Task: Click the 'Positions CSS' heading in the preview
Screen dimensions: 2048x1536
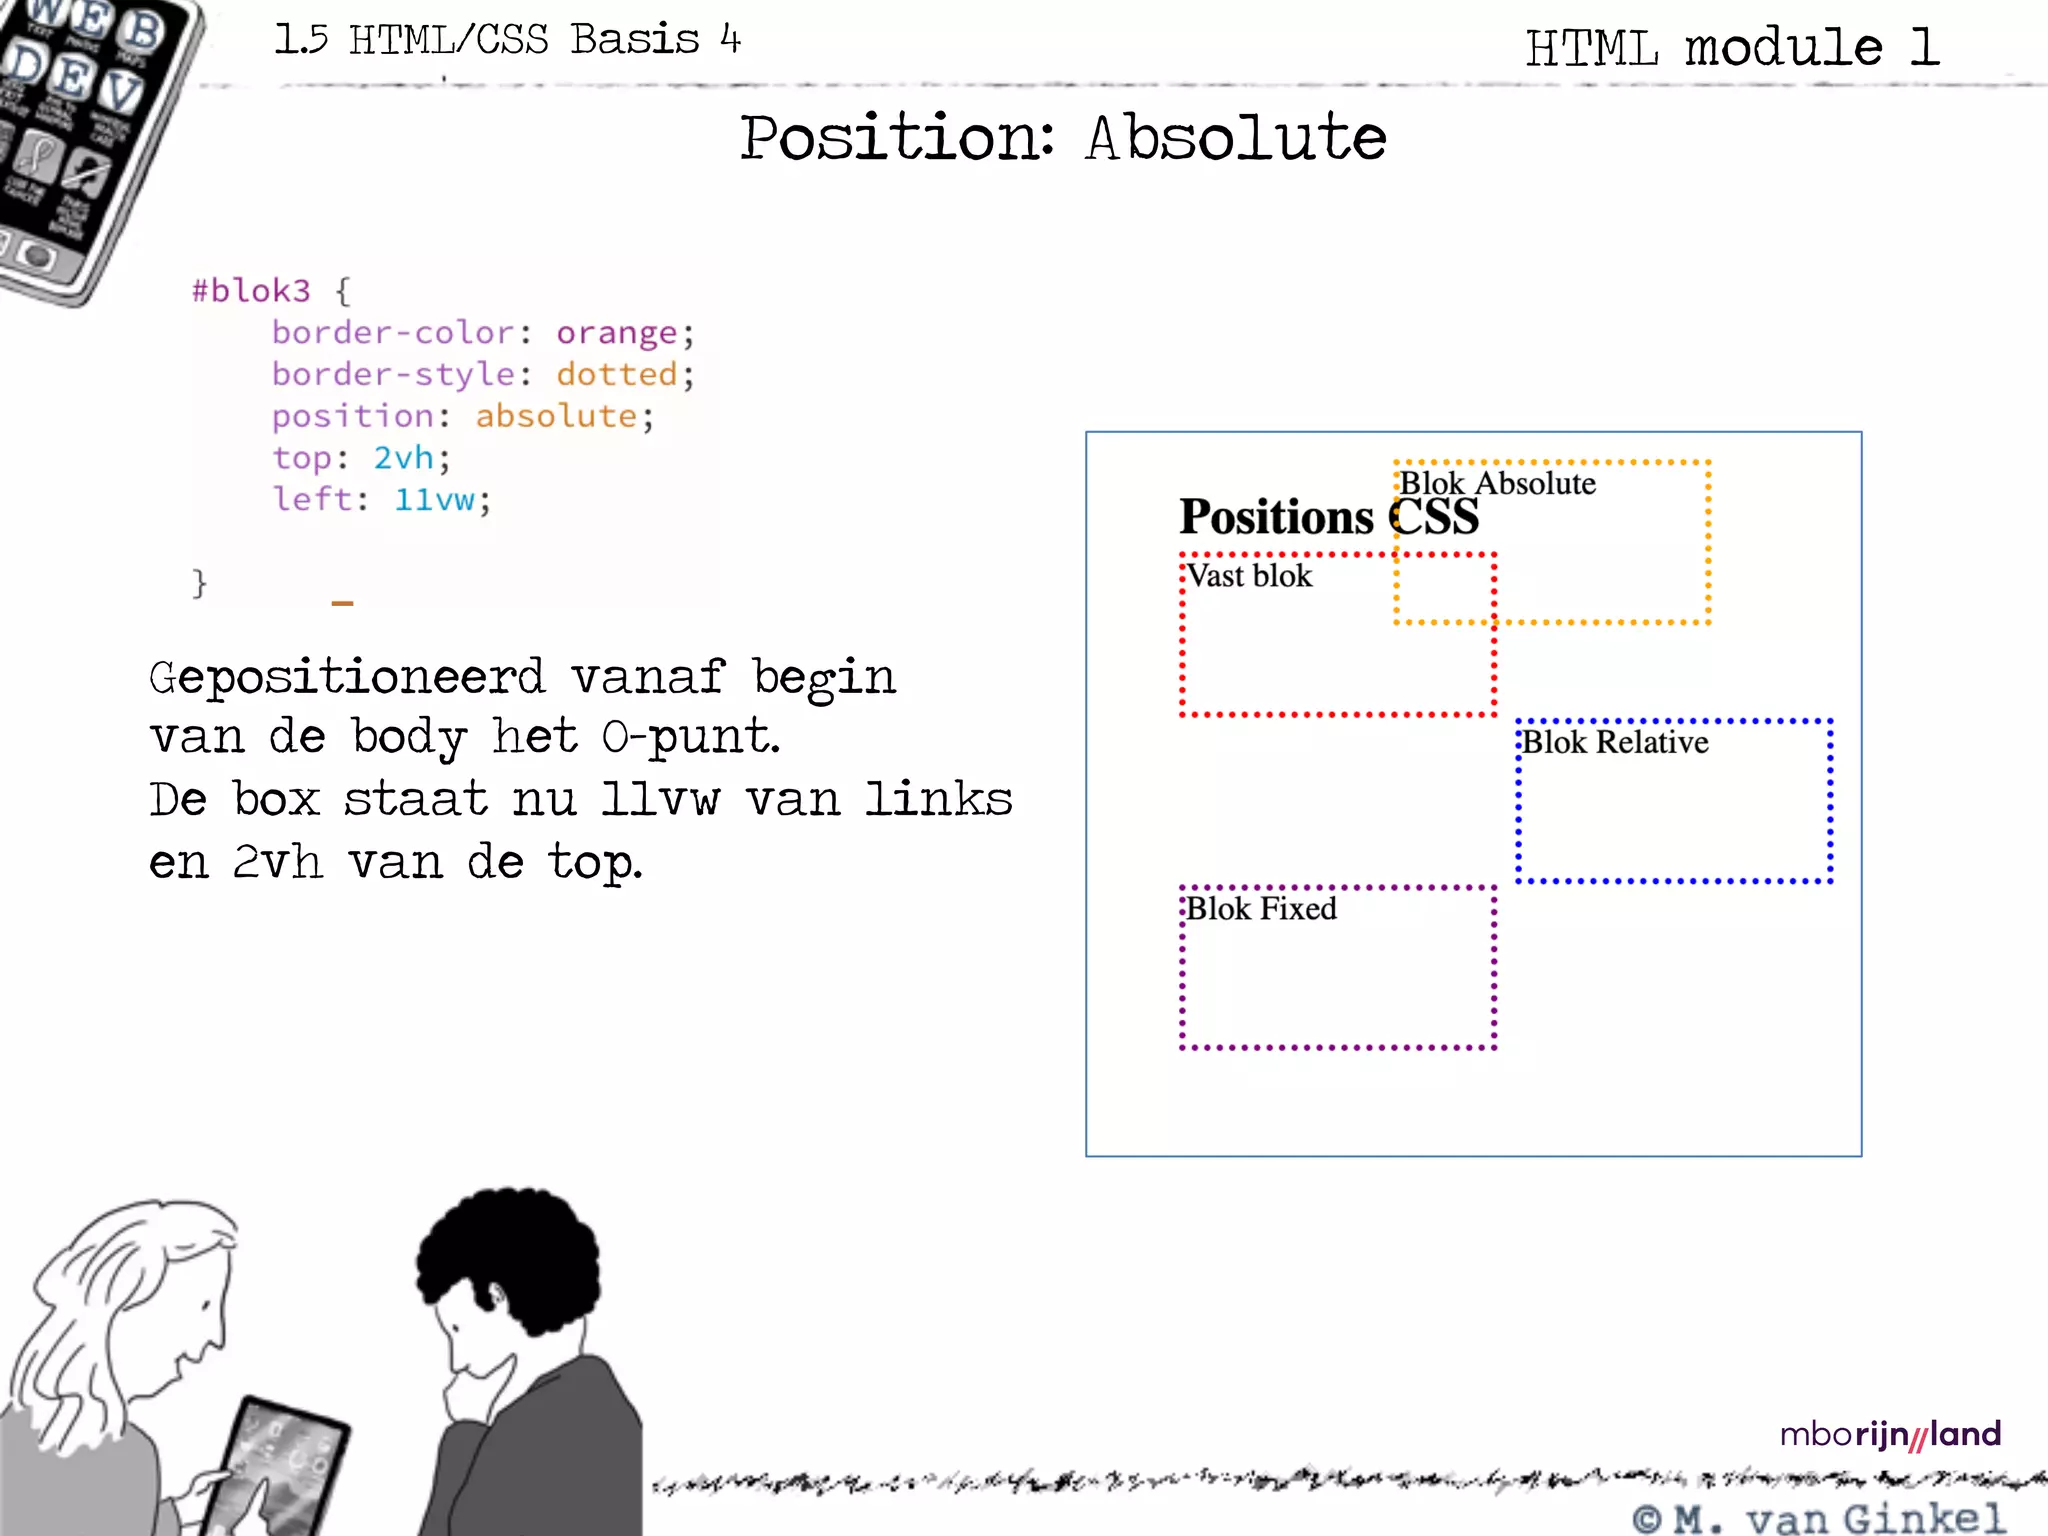Action: [1329, 517]
